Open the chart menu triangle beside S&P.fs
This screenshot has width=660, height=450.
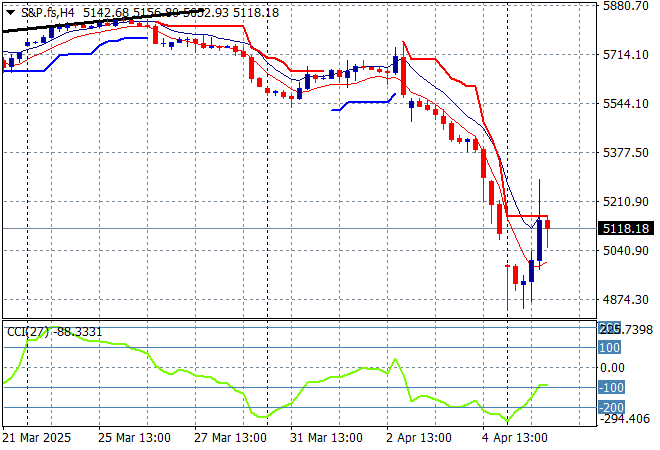coord(11,13)
